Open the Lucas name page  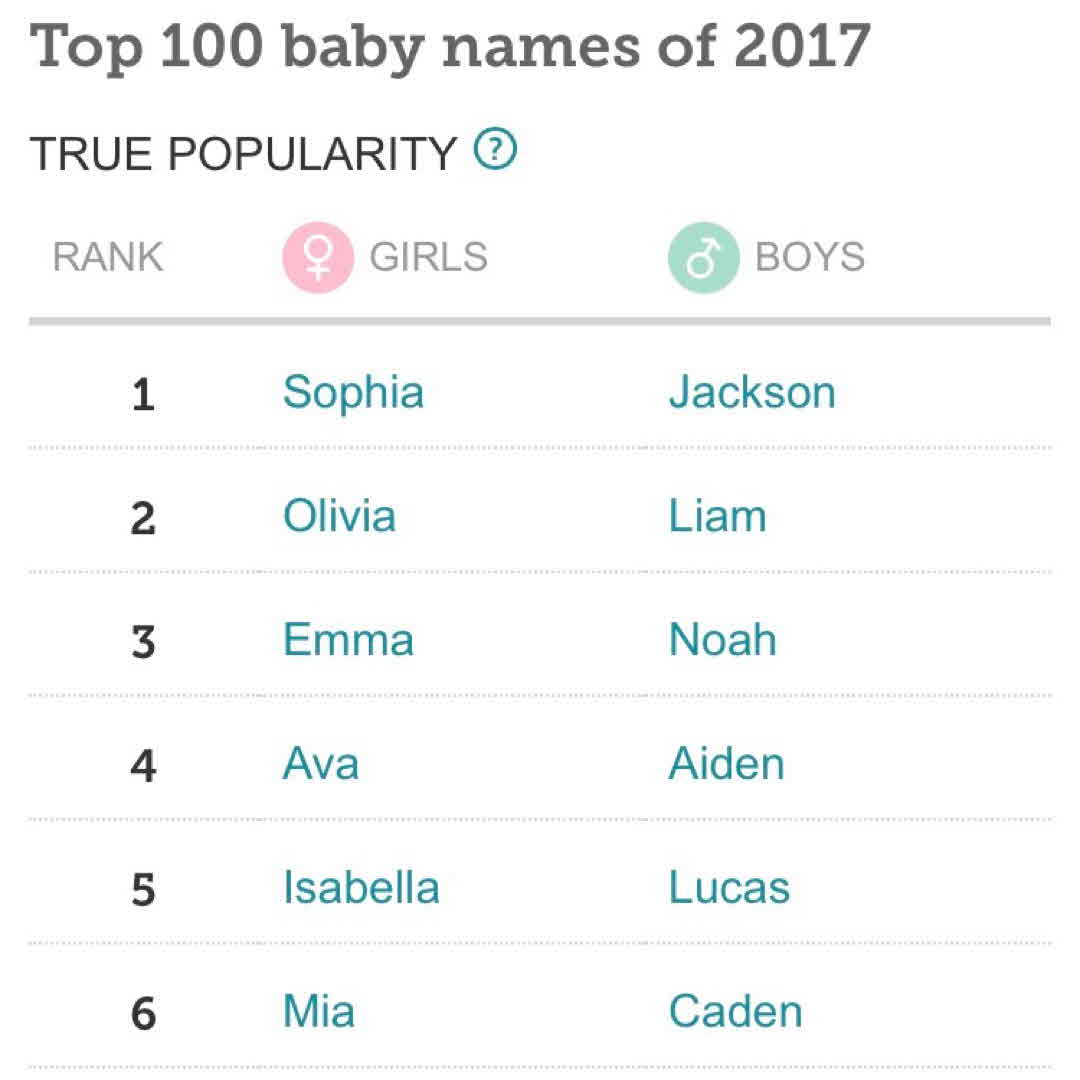pyautogui.click(x=729, y=888)
